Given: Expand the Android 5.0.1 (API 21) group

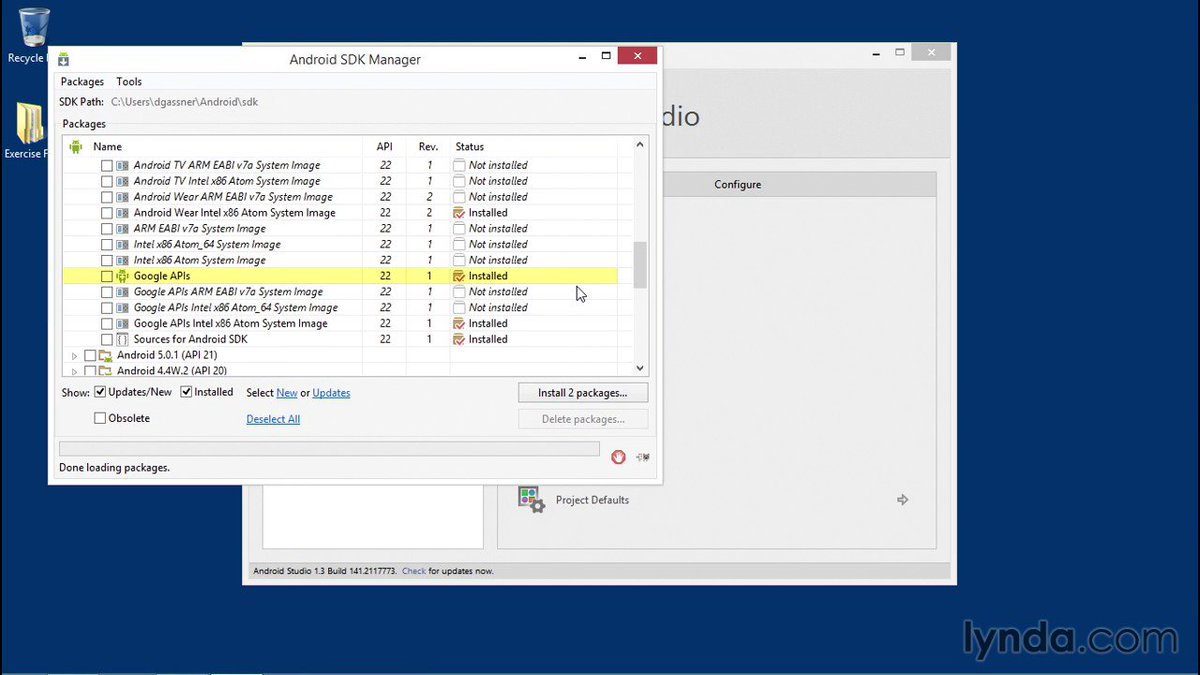Looking at the screenshot, I should coord(74,356).
